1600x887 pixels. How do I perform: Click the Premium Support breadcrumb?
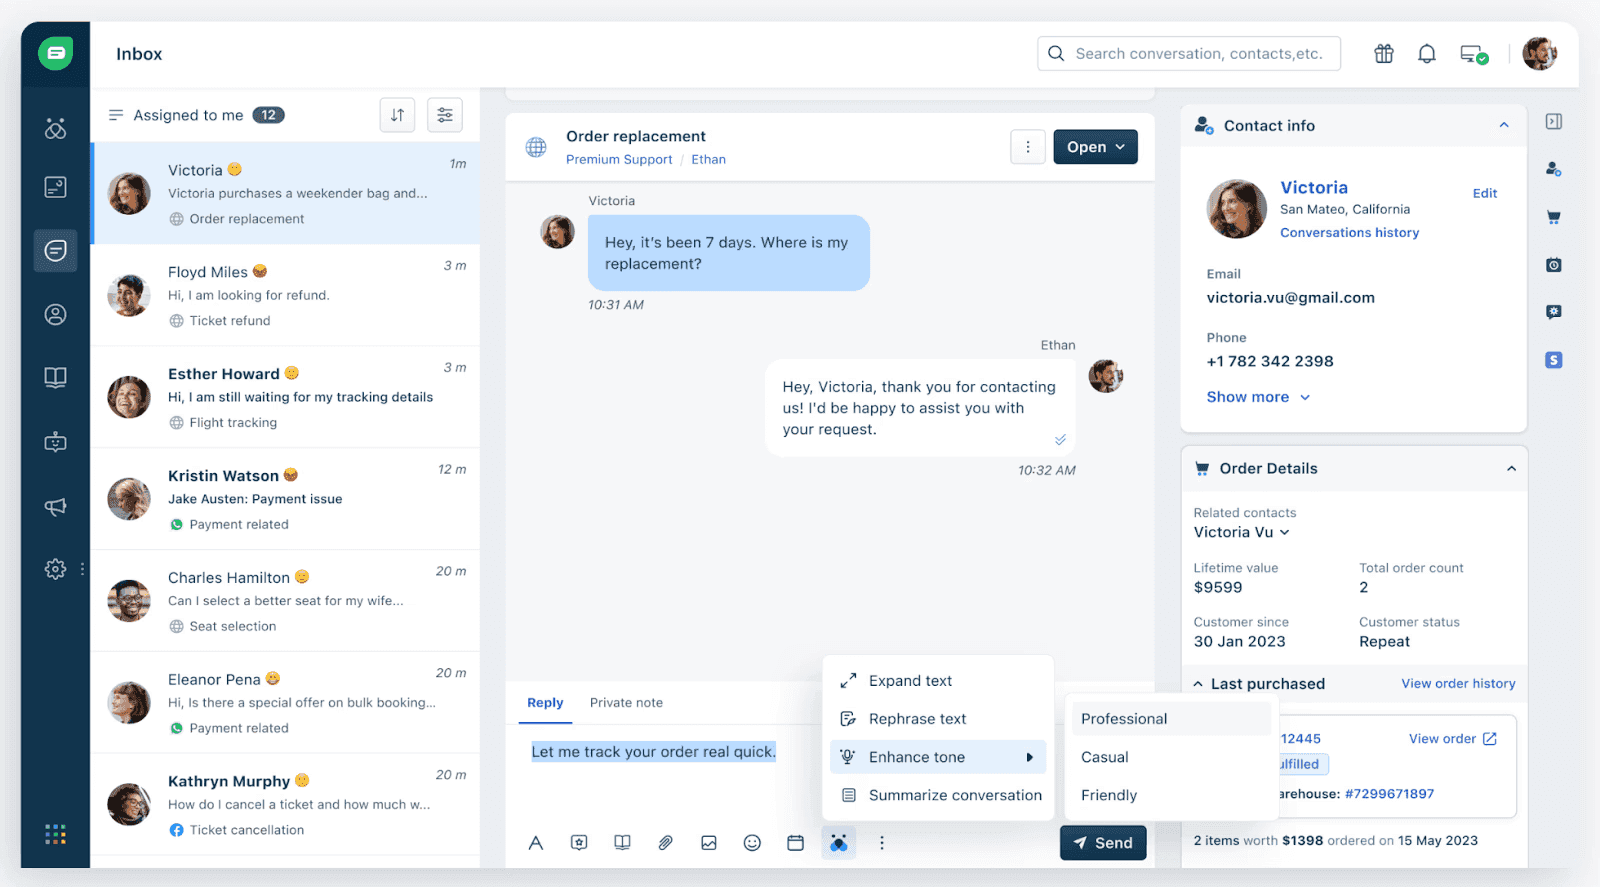[x=619, y=159]
